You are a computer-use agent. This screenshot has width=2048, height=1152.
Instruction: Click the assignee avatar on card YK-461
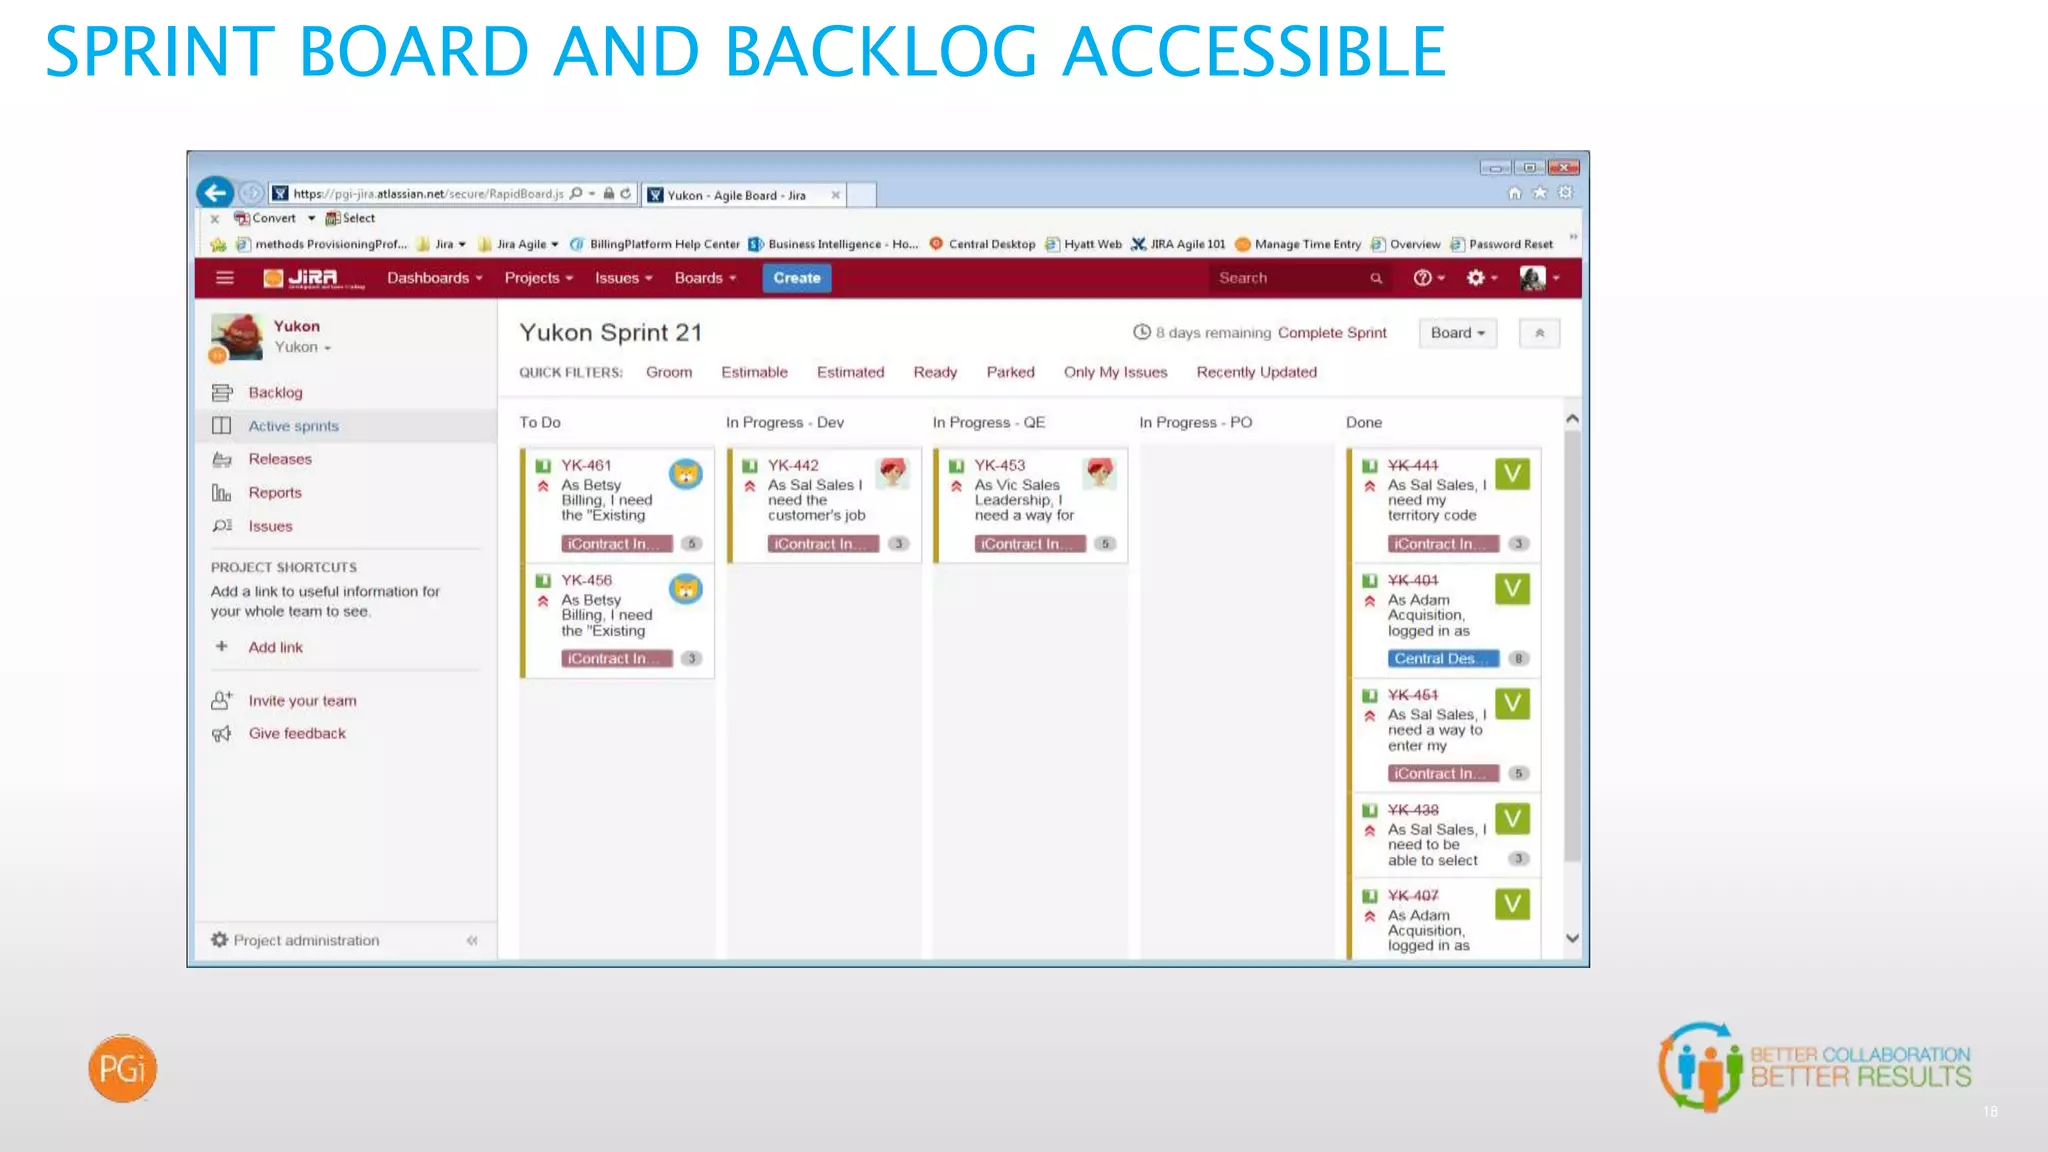686,474
